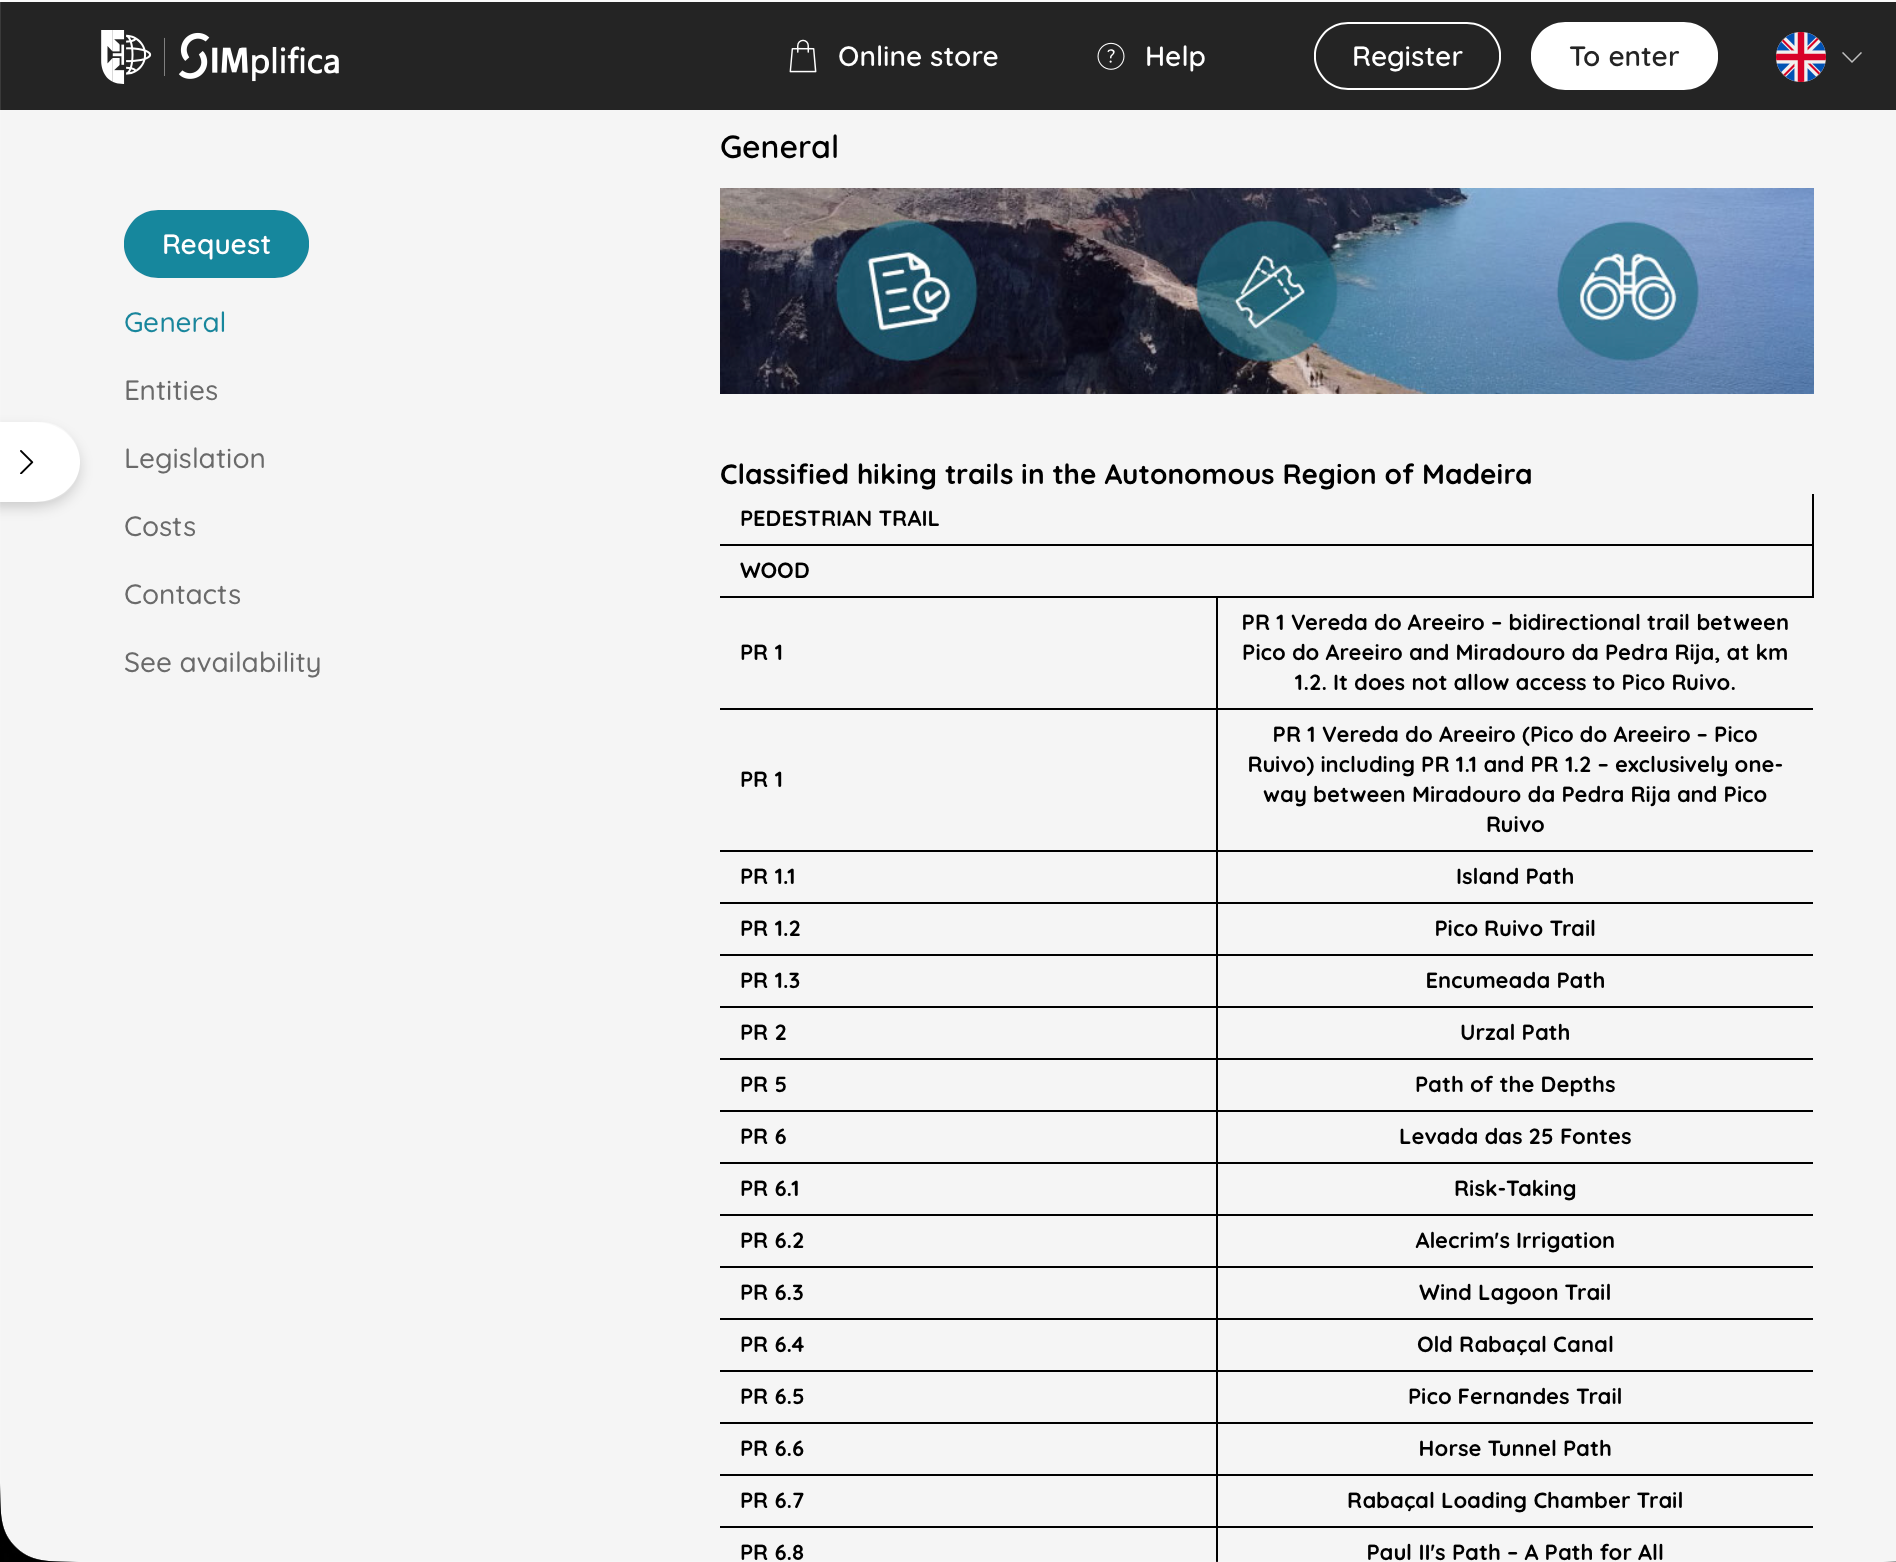Click the PR 6.6 cell
This screenshot has width=1896, height=1562.
[968, 1449]
